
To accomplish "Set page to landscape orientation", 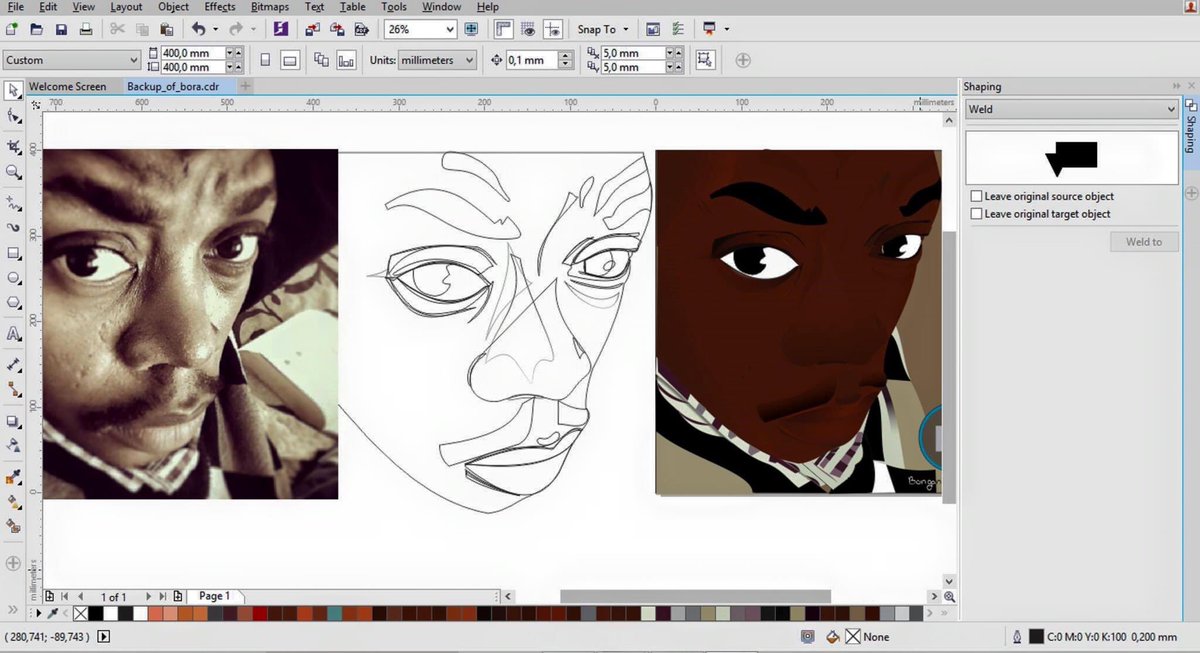I will click(x=289, y=60).
